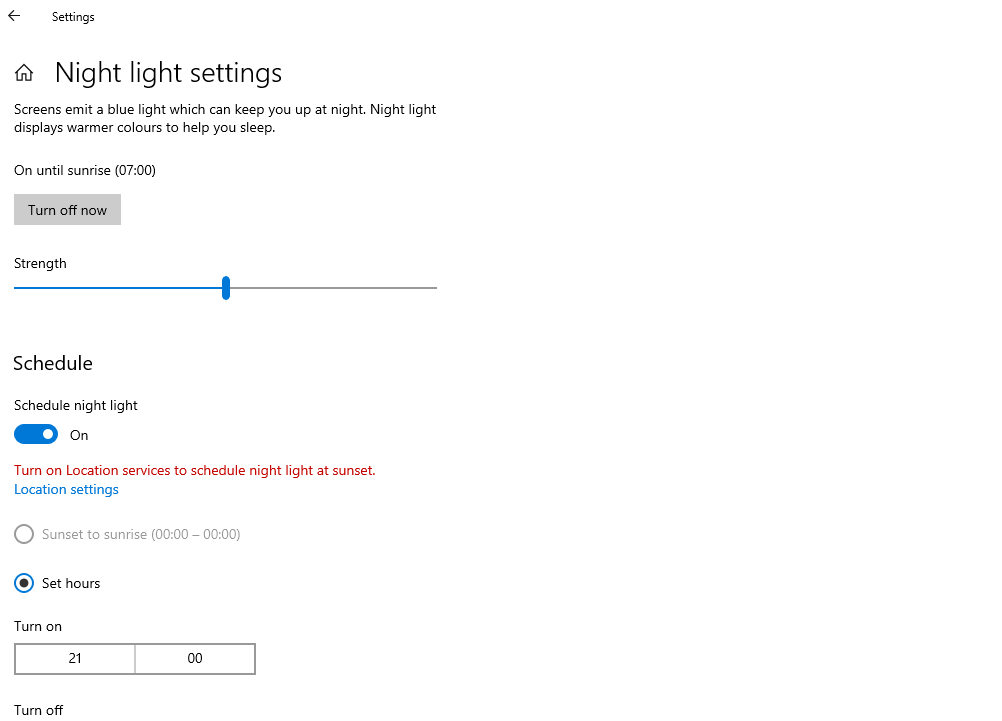Click the Night light settings page heading
Image resolution: width=1002 pixels, height=721 pixels.
(x=168, y=73)
